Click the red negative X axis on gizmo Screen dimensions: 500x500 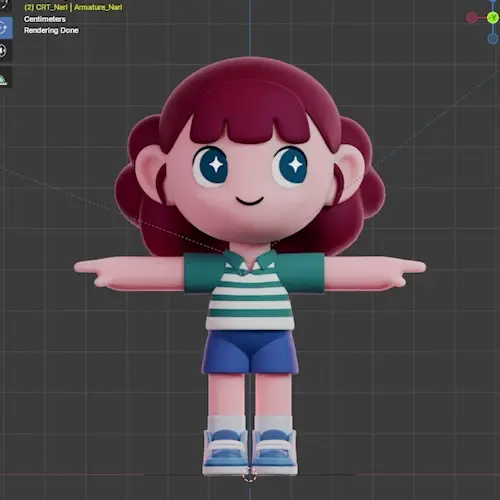pyautogui.click(x=472, y=18)
